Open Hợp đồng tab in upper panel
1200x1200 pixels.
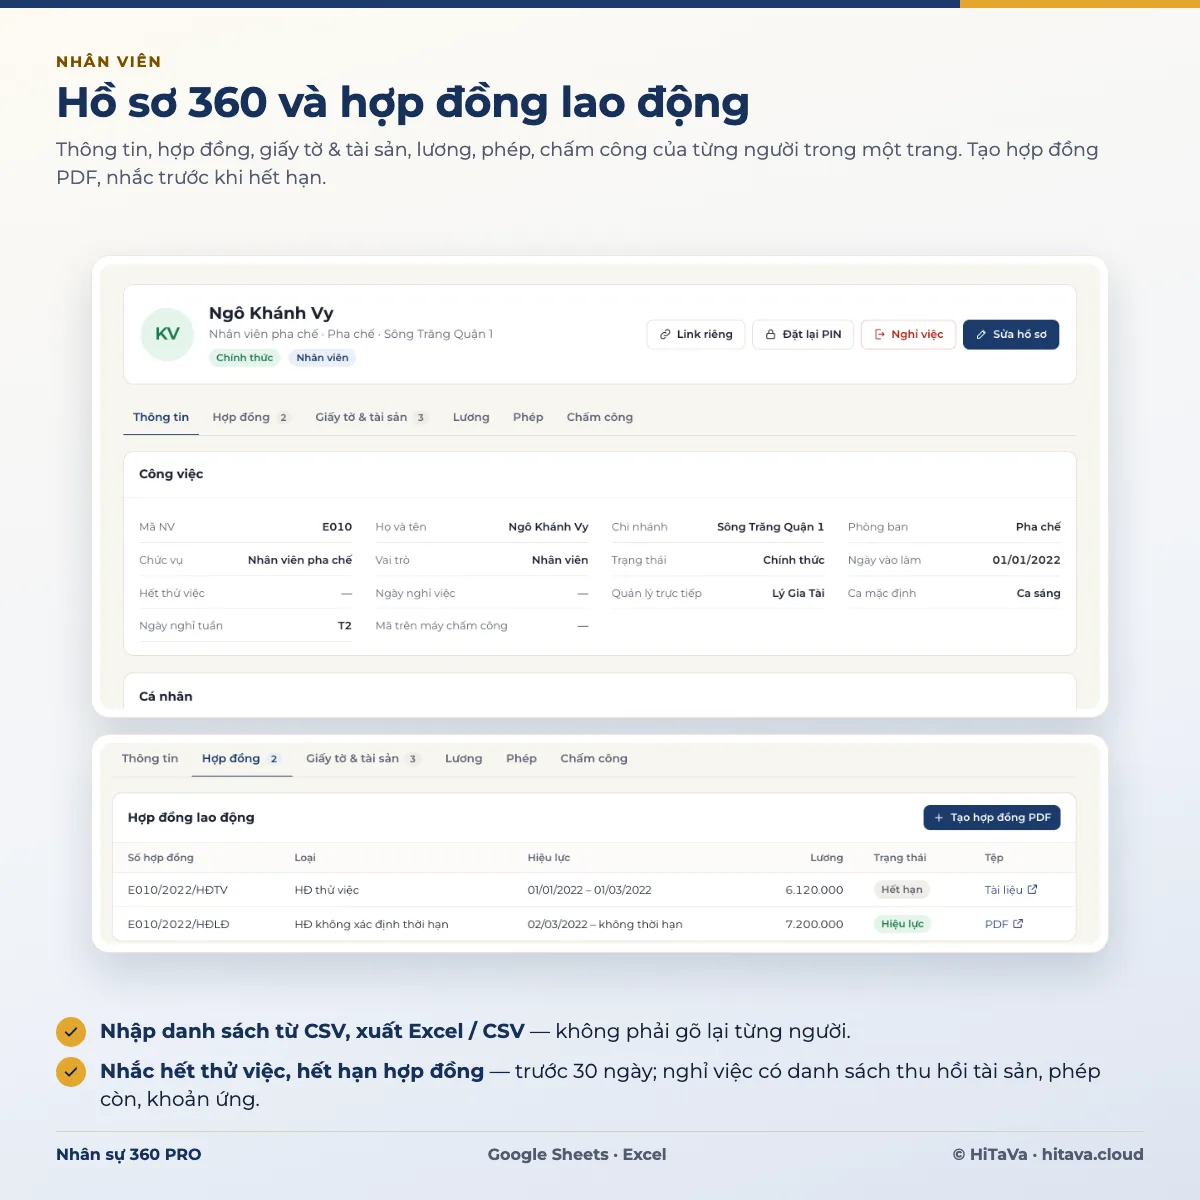pos(250,417)
